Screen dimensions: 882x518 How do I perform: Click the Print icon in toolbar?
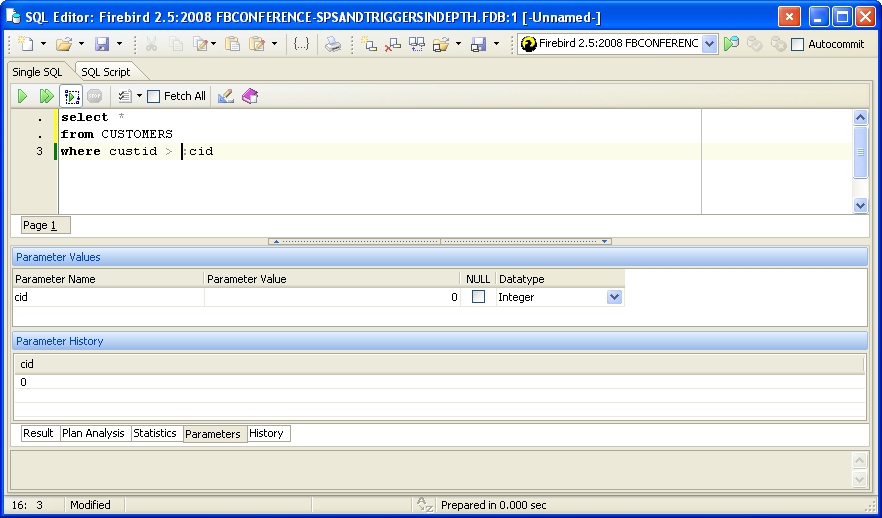(333, 44)
